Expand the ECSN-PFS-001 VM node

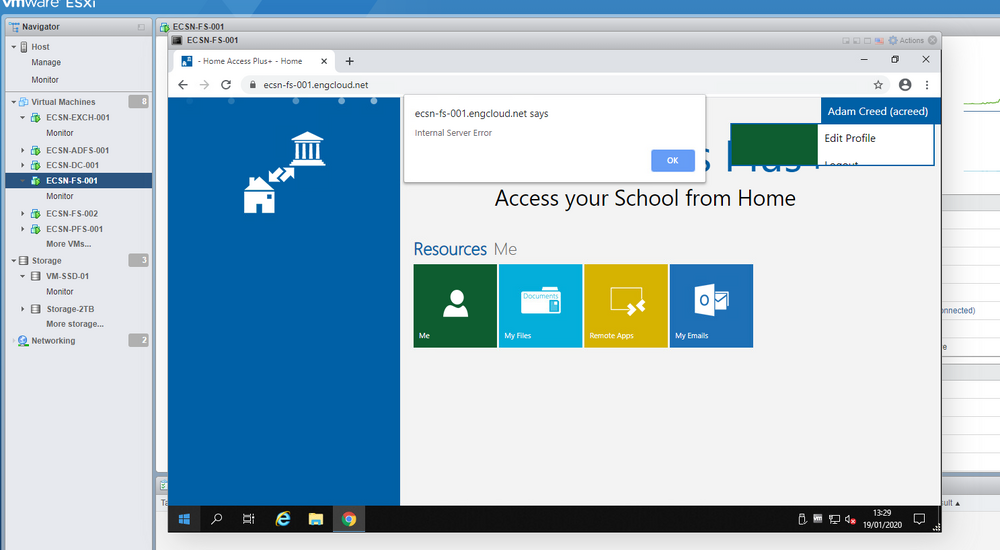(22, 229)
